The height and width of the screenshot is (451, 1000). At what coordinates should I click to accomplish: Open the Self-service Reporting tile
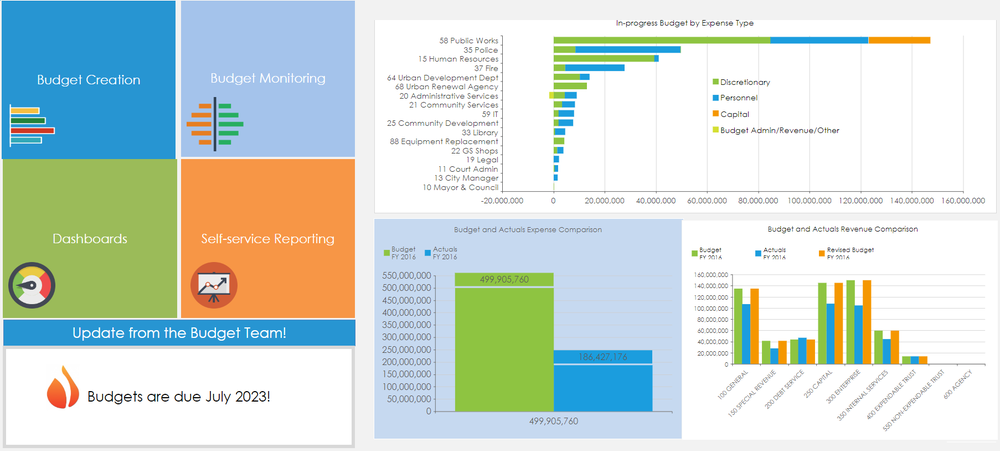click(x=268, y=239)
